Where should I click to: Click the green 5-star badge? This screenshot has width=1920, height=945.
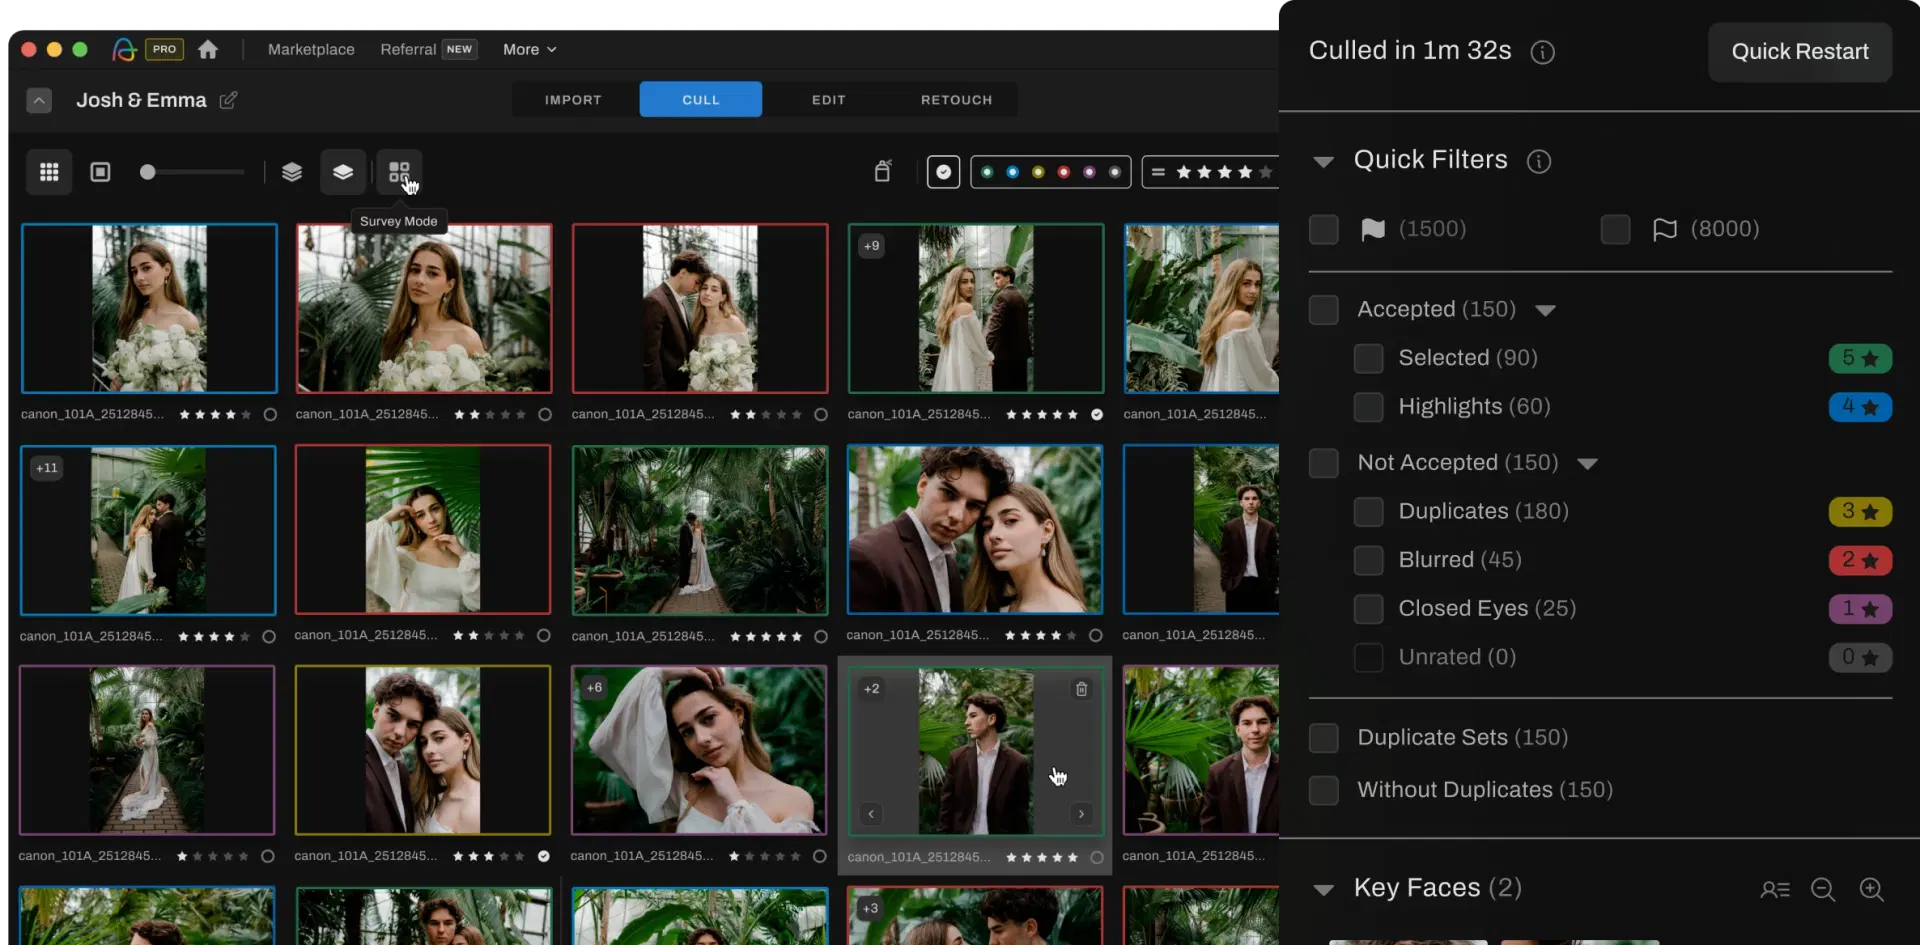[1860, 358]
